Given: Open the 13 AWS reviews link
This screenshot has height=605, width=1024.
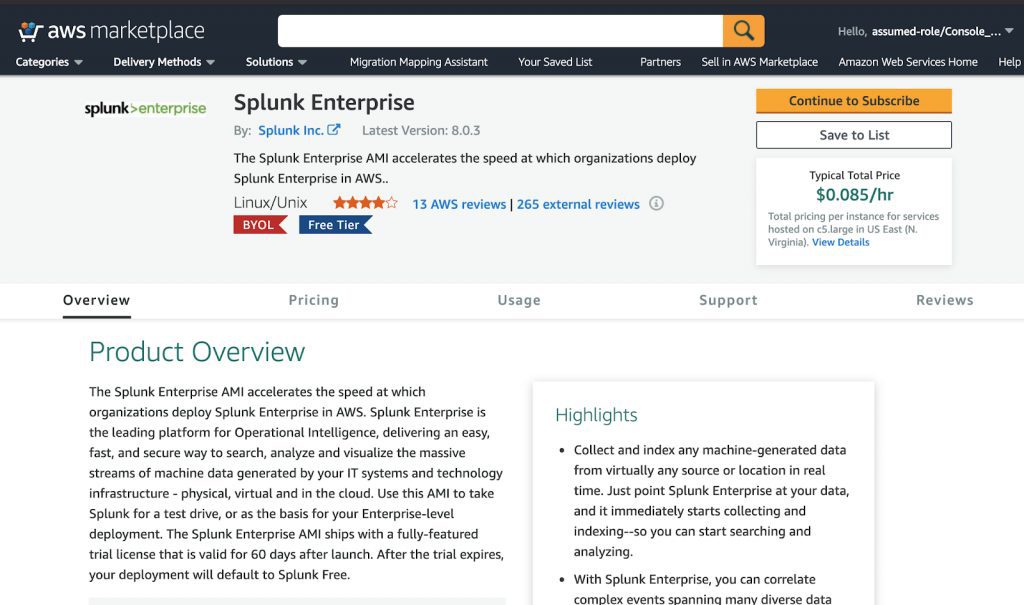Looking at the screenshot, I should pos(459,204).
